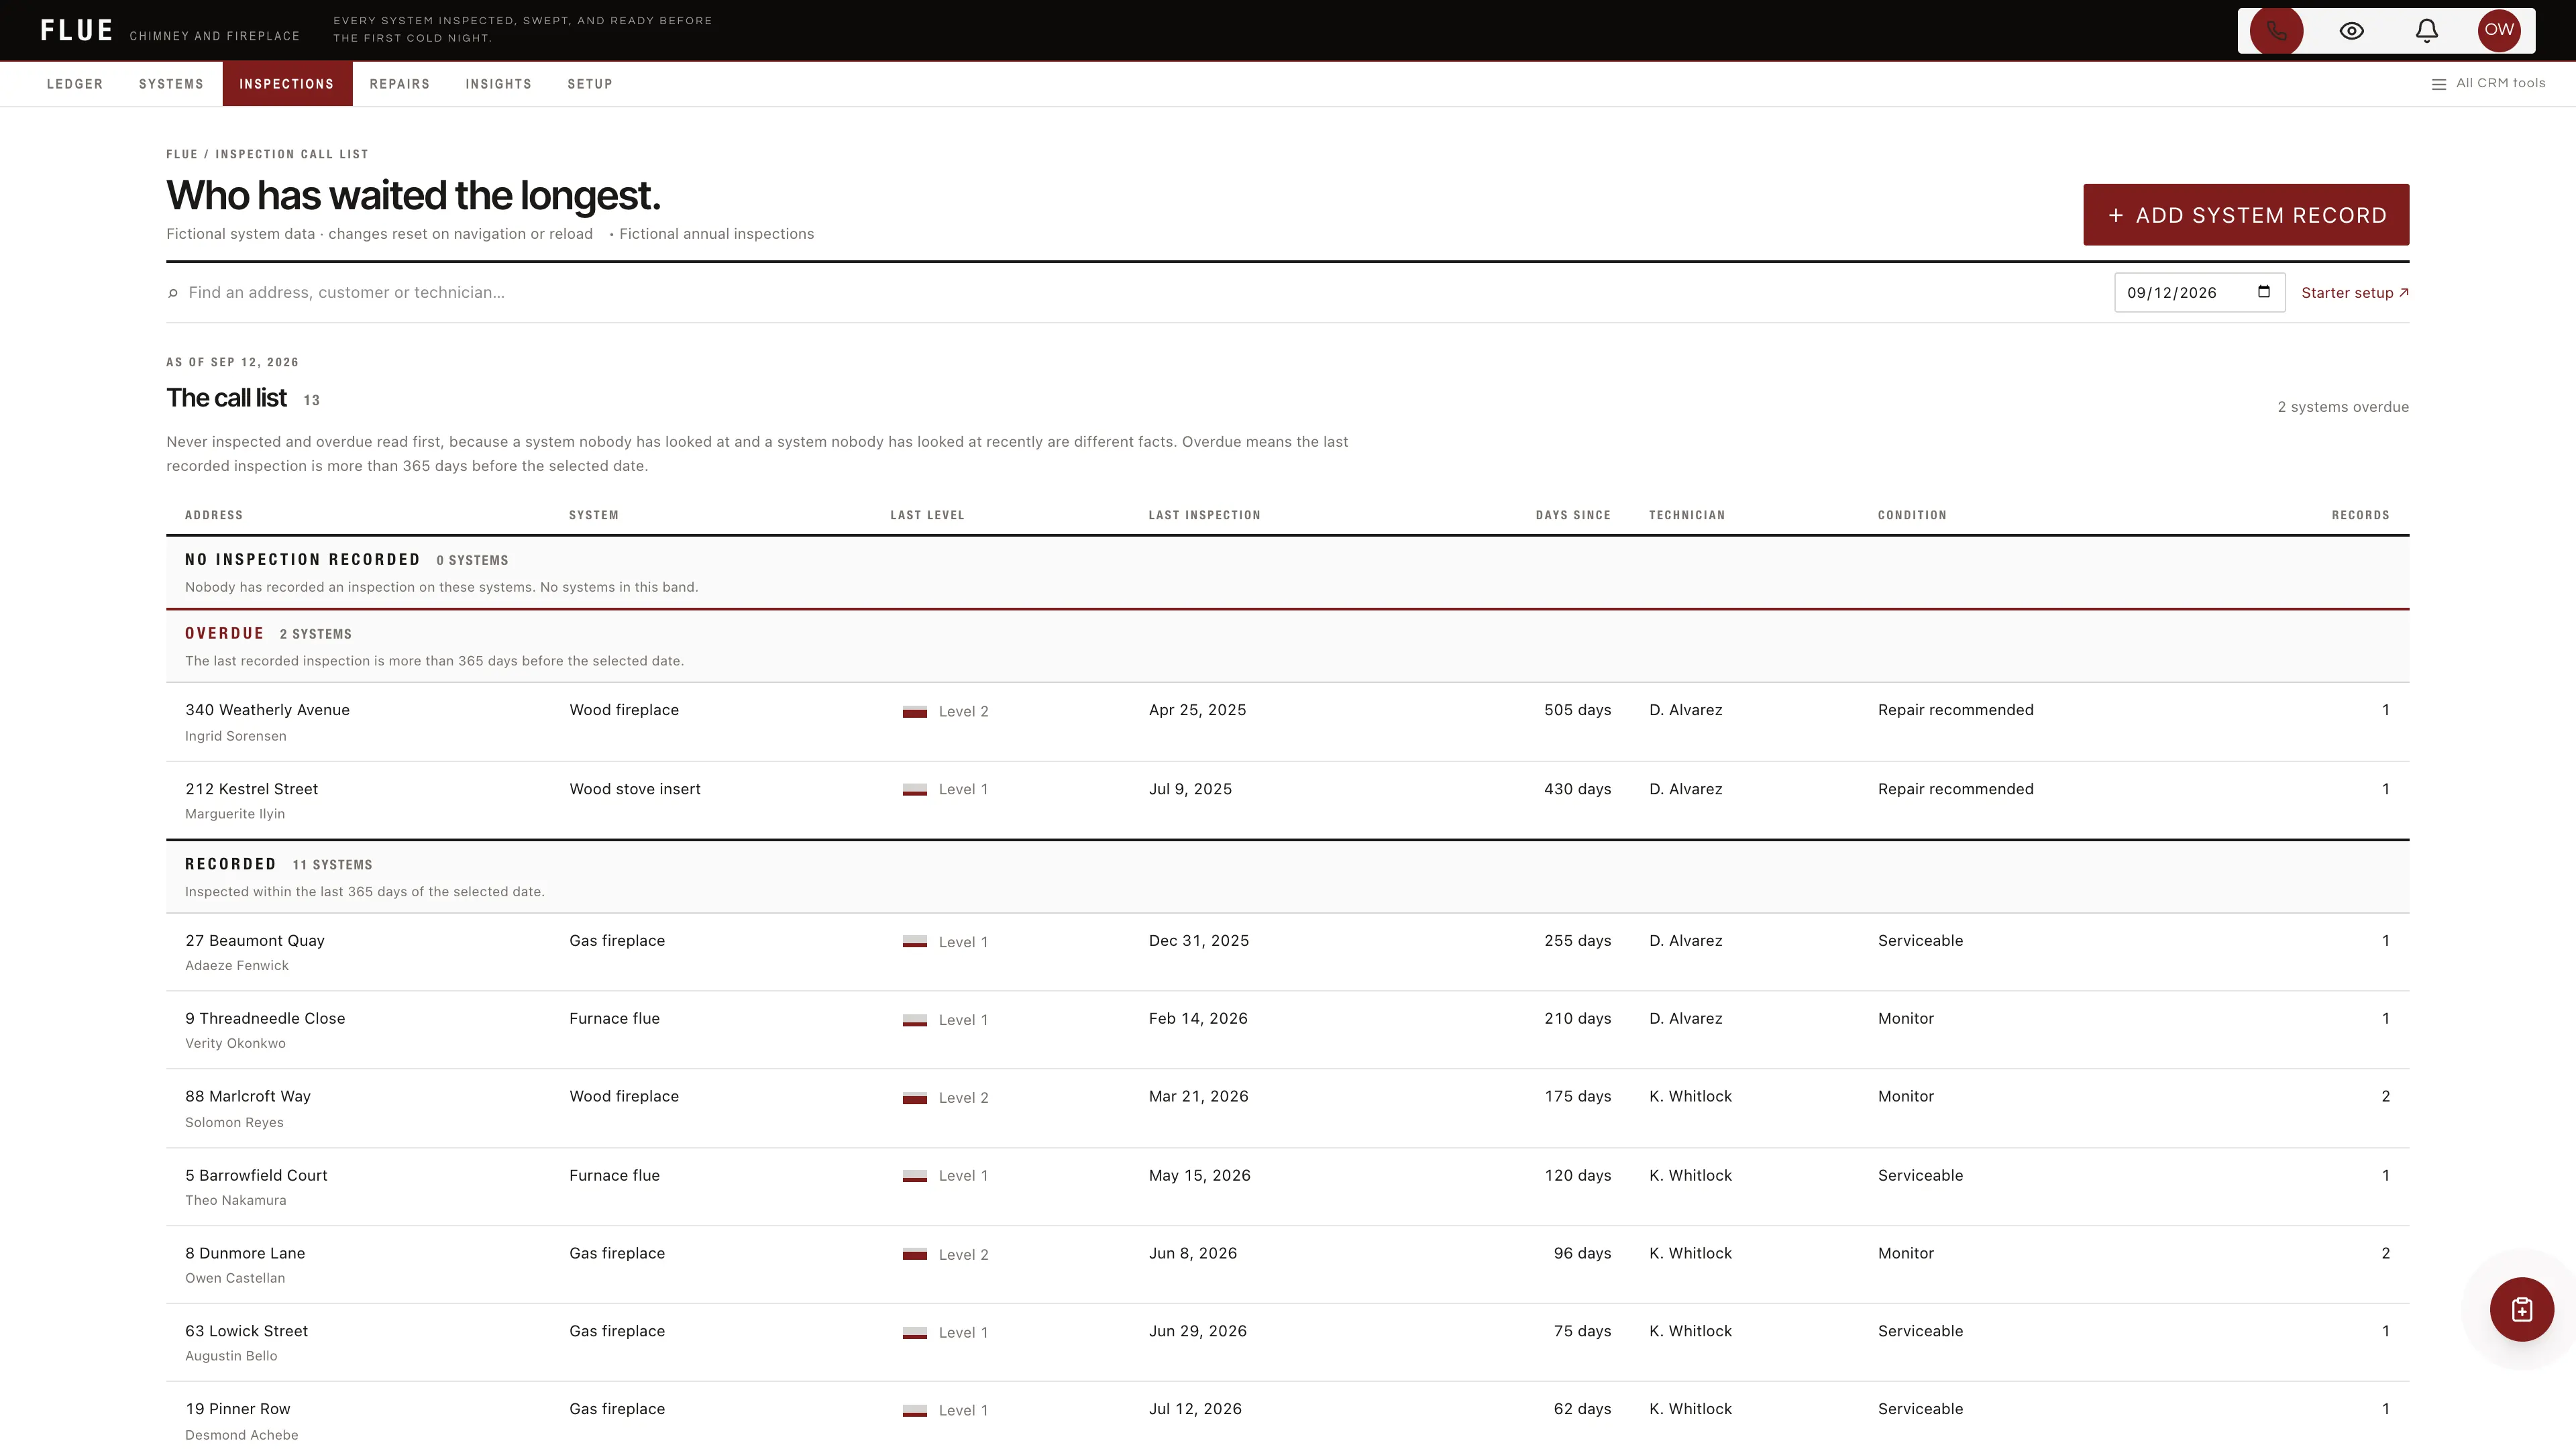Go to the Ledger tab
This screenshot has width=2576, height=1449.
tap(75, 84)
